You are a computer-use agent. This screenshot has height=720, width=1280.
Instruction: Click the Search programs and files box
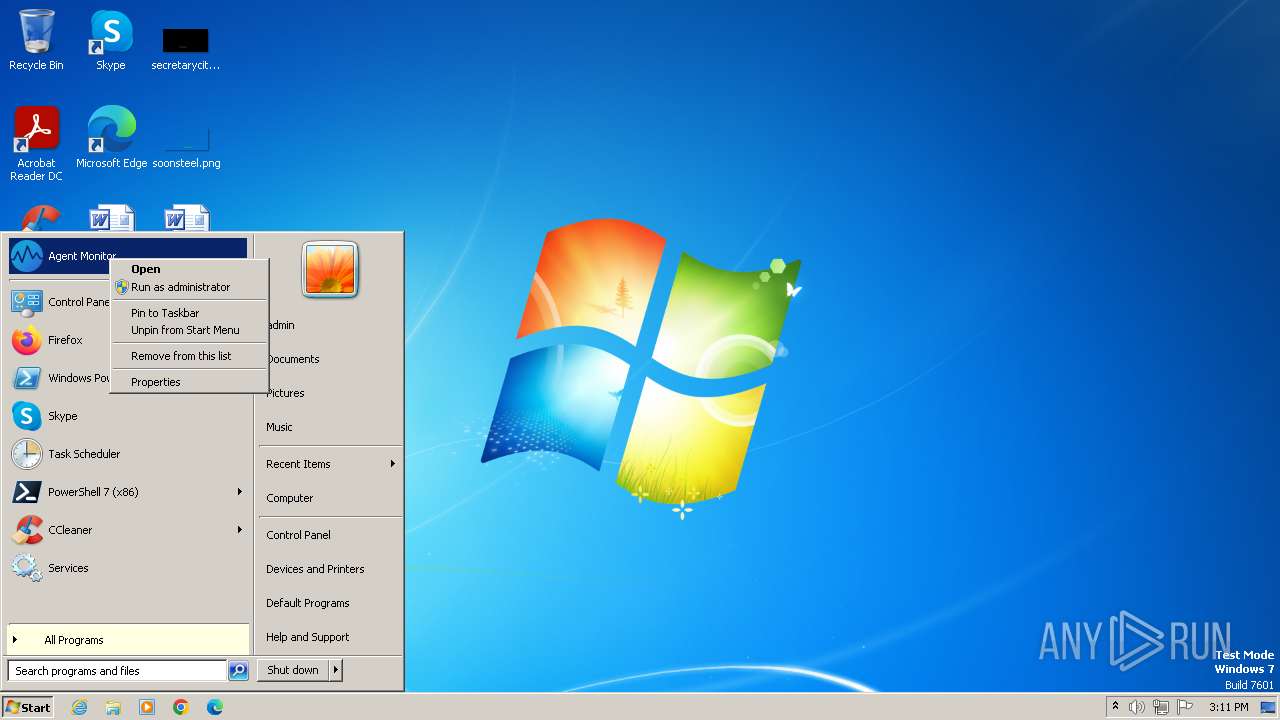(x=117, y=671)
